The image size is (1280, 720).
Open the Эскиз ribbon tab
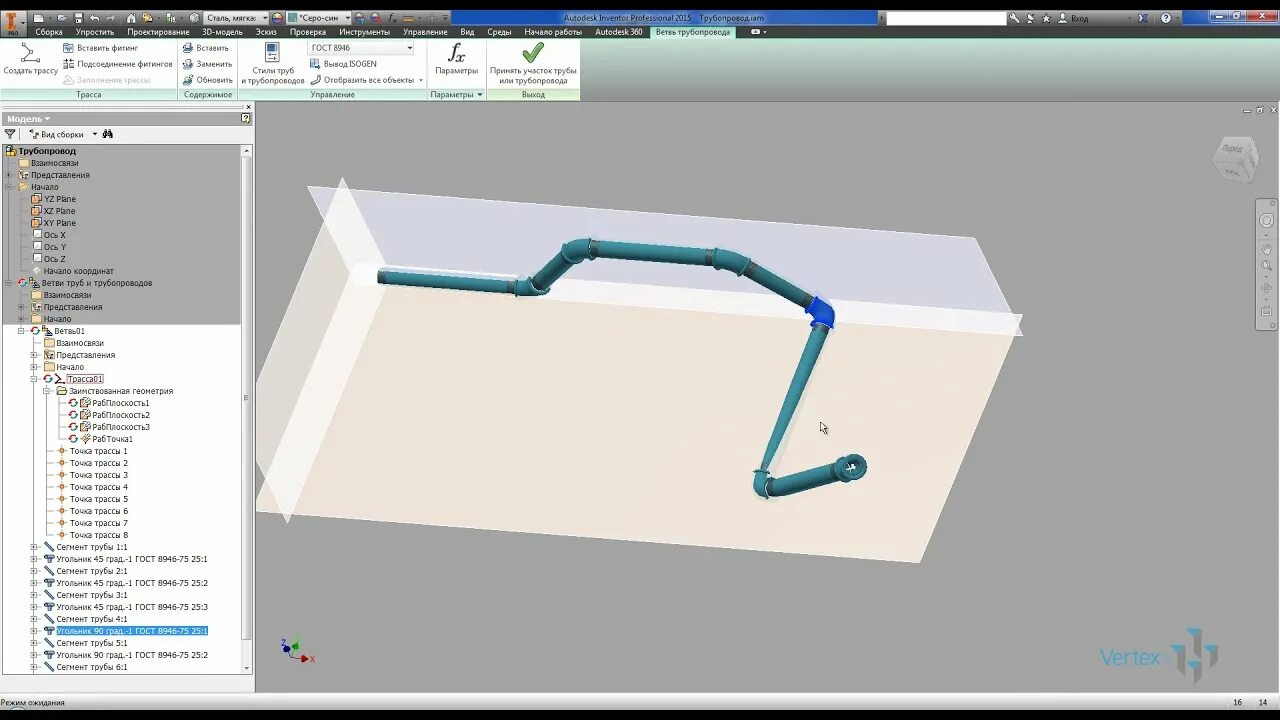tap(266, 32)
